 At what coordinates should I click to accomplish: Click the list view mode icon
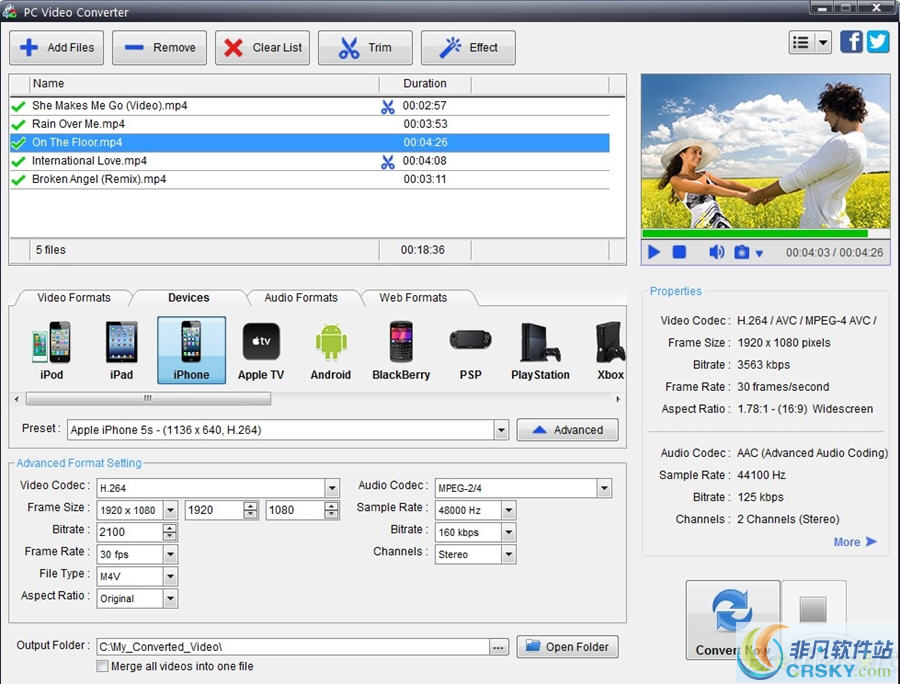pyautogui.click(x=801, y=42)
